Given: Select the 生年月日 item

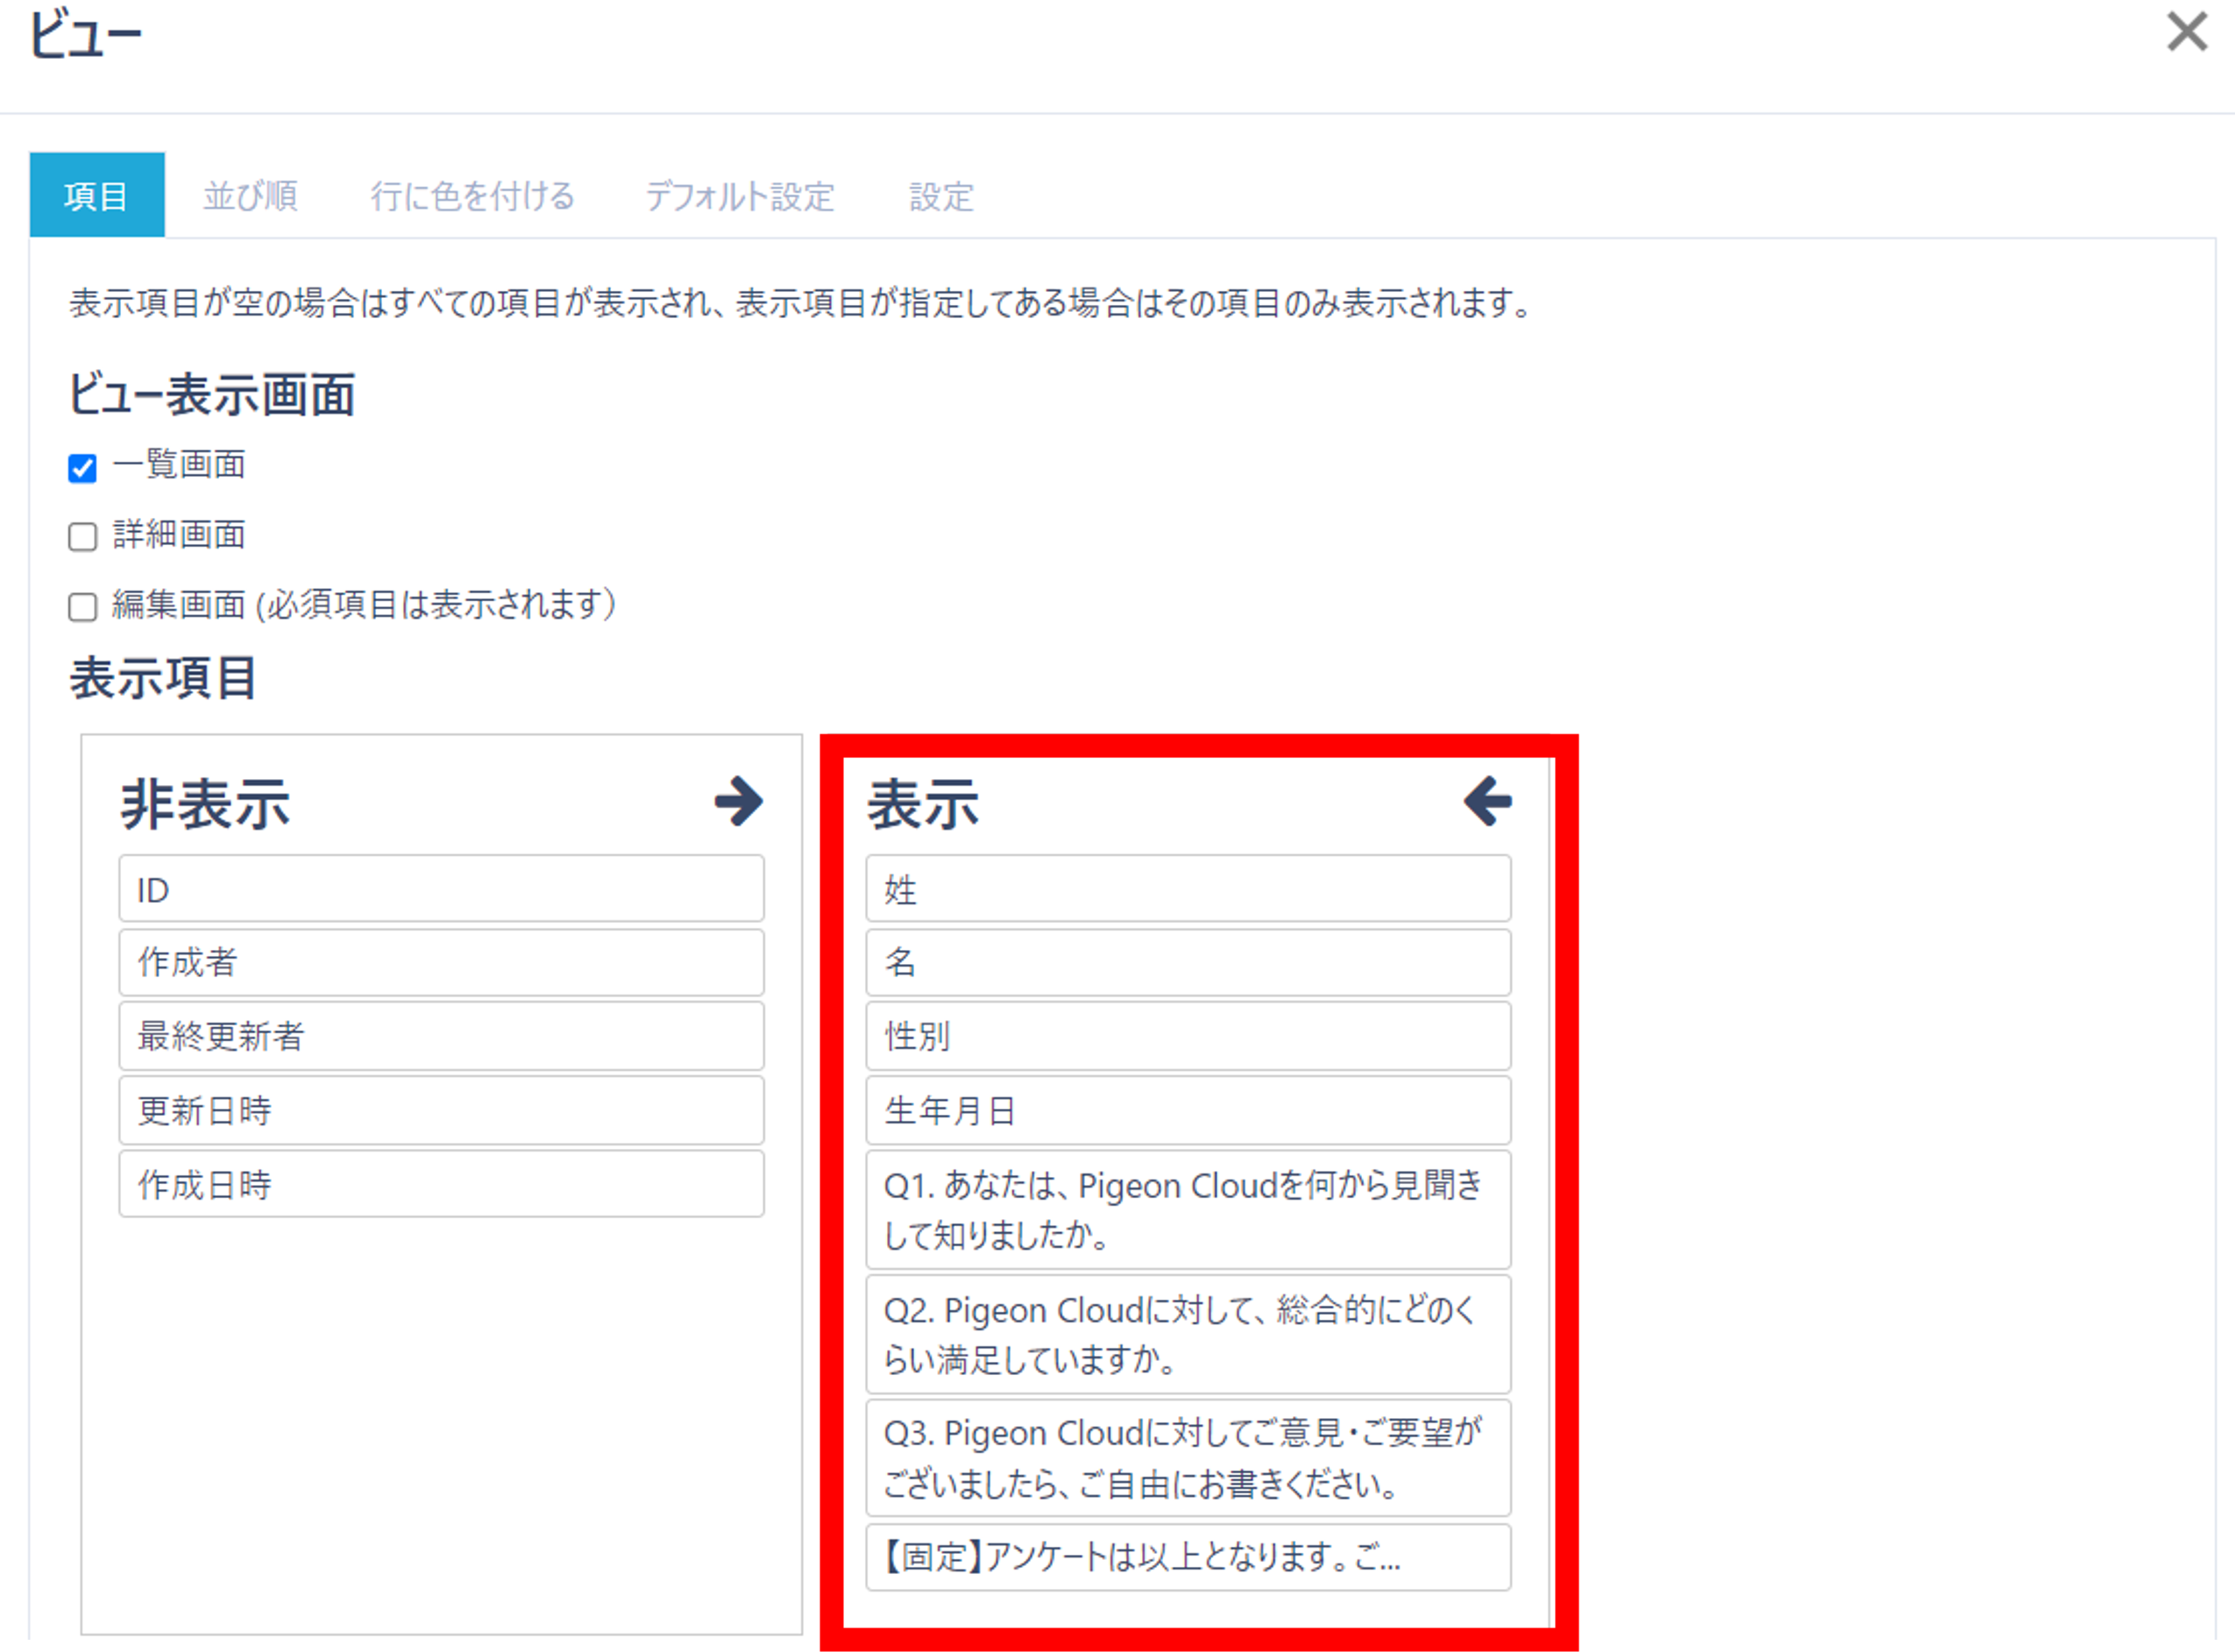Looking at the screenshot, I should [1188, 1110].
